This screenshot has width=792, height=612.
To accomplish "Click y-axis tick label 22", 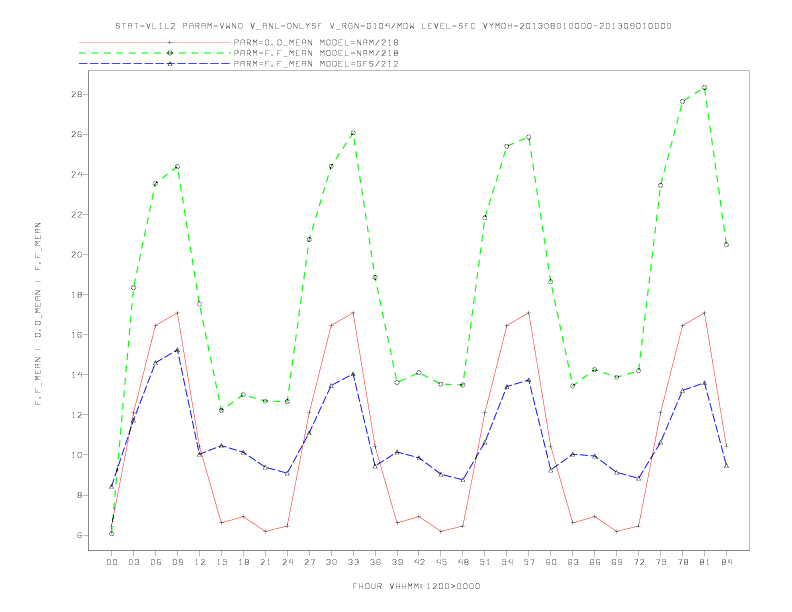I will pyautogui.click(x=77, y=215).
